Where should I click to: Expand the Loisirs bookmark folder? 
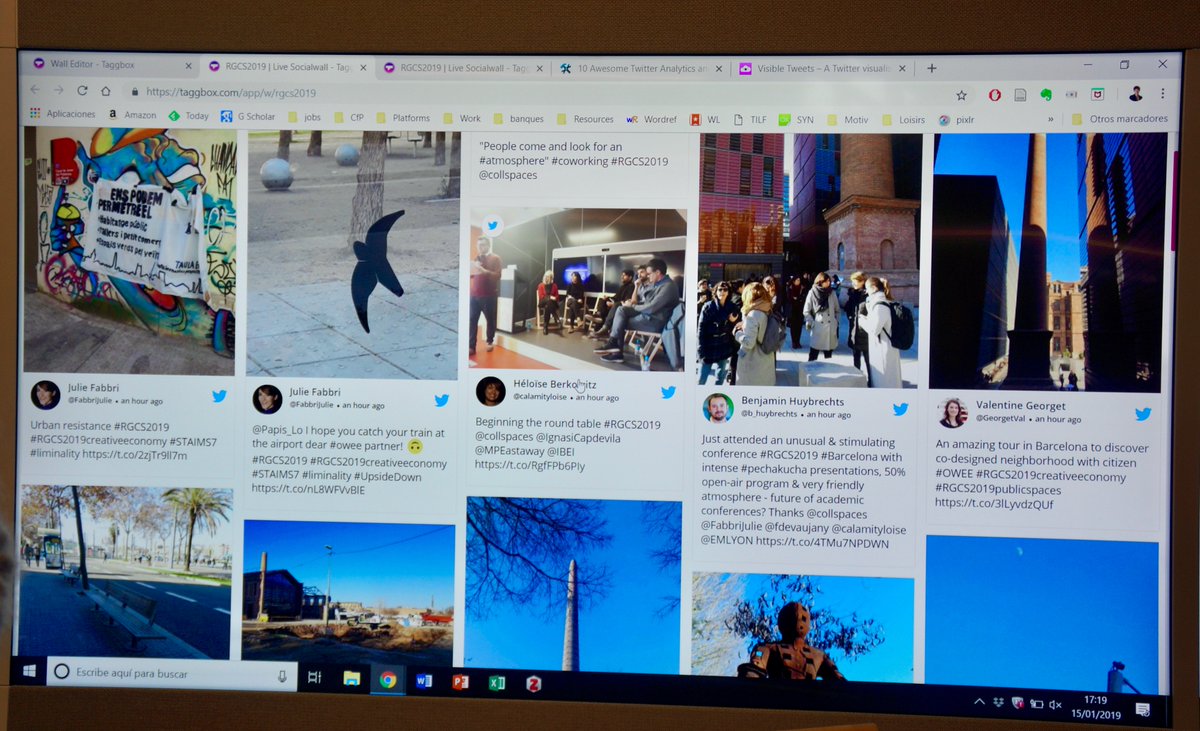pos(903,120)
